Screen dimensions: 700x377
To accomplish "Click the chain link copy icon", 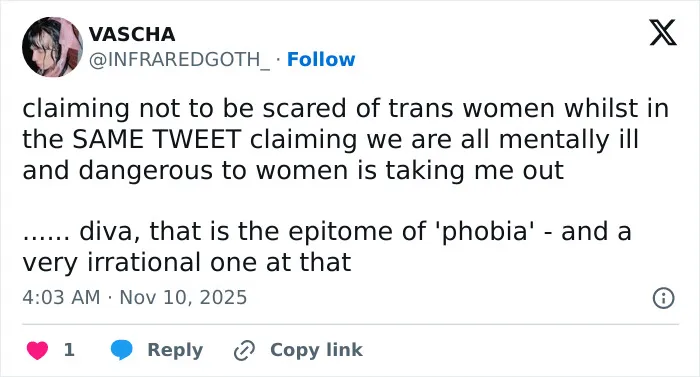I will pyautogui.click(x=244, y=350).
